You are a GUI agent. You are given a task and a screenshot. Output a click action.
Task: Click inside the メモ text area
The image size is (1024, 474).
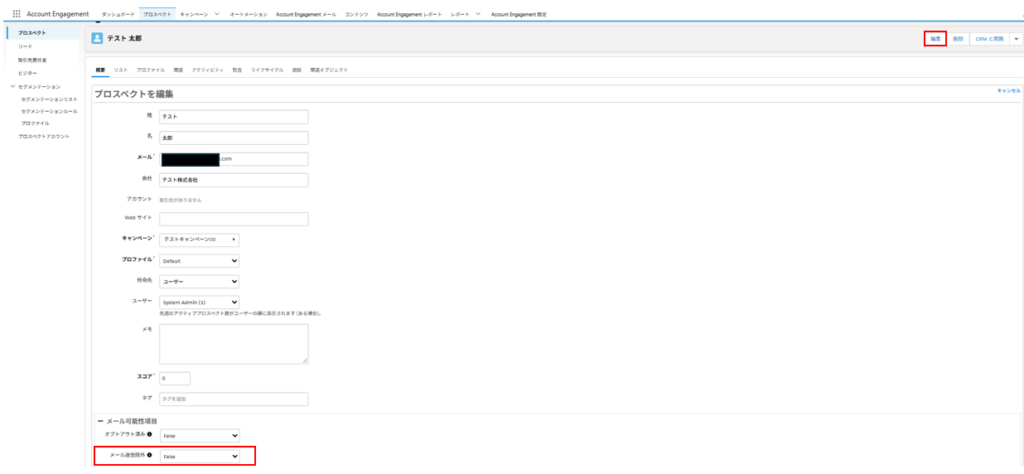tap(234, 343)
